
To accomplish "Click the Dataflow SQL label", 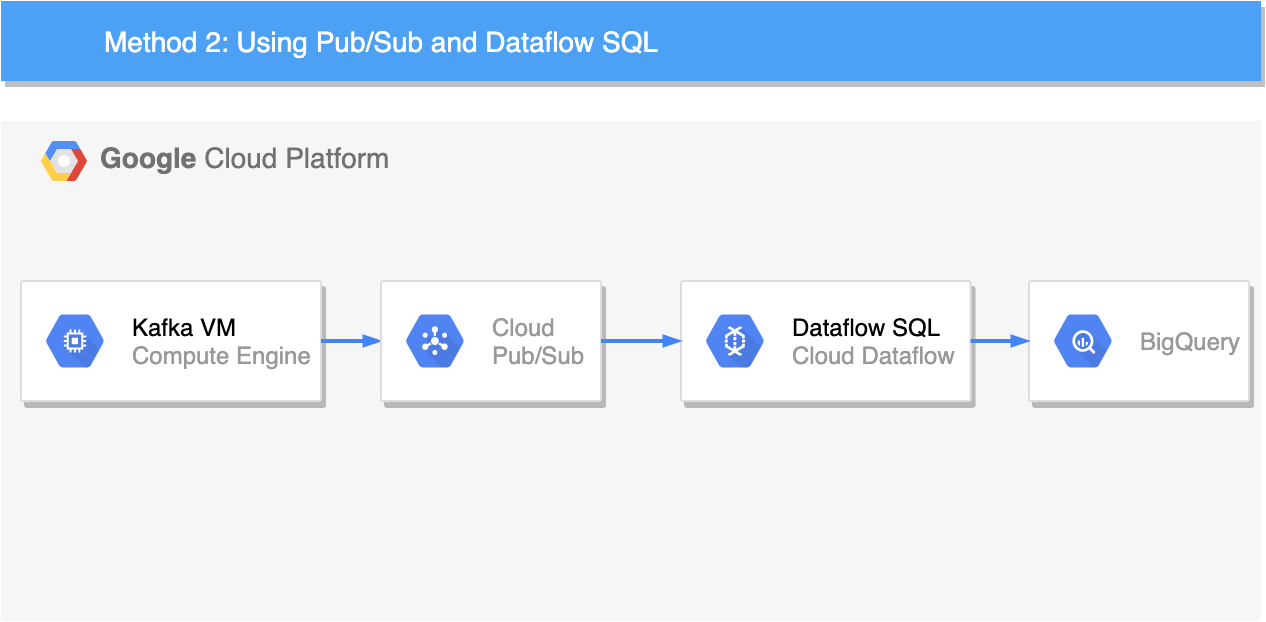I will pos(866,327).
